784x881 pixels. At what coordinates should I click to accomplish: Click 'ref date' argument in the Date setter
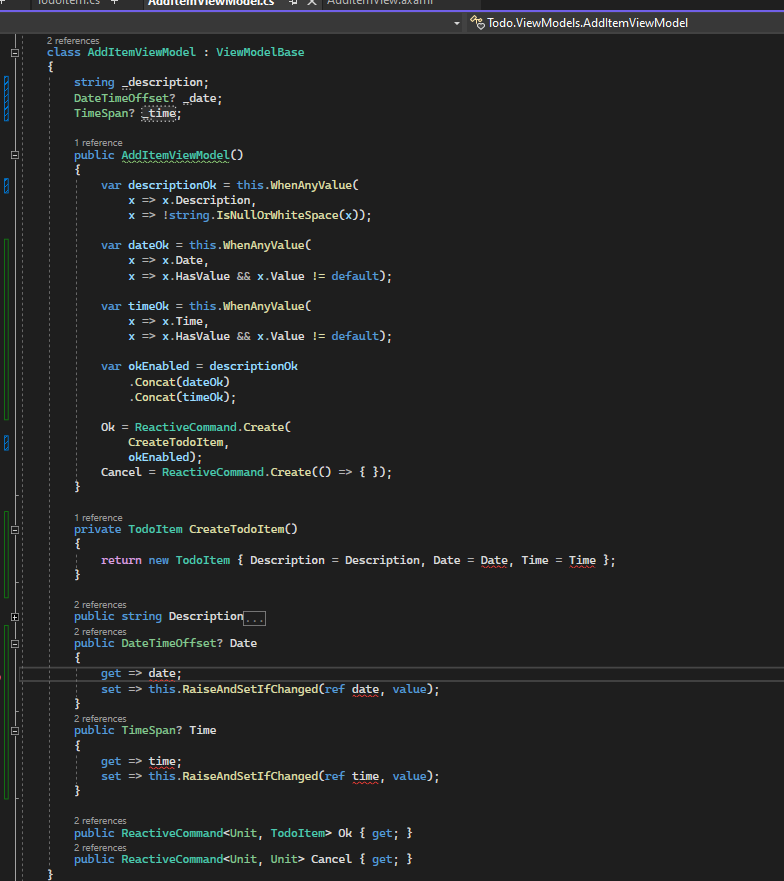[352, 689]
